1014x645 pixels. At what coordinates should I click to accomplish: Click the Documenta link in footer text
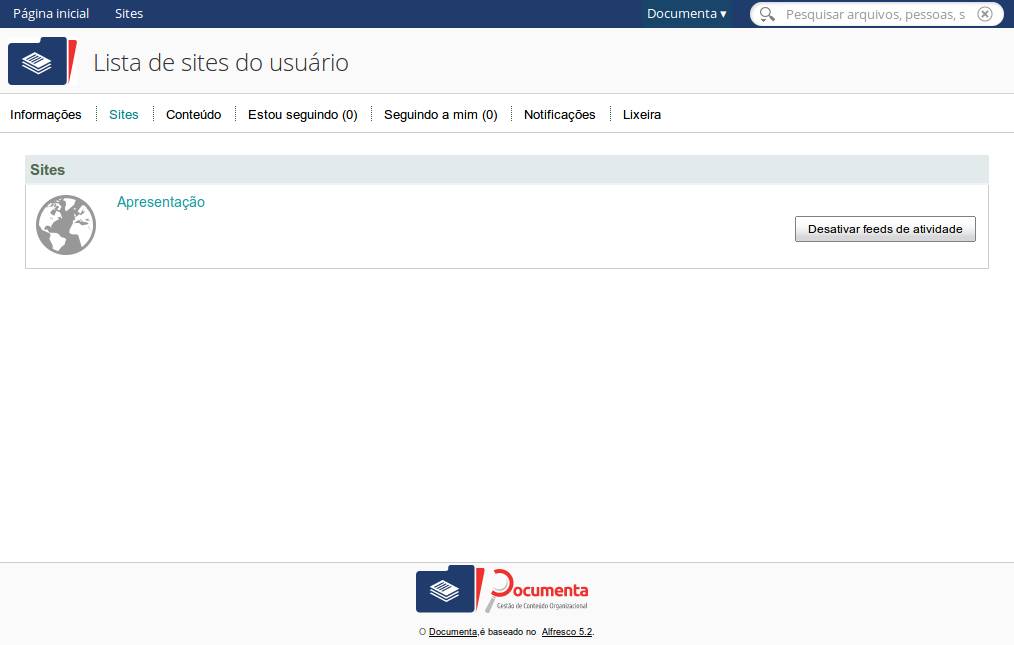[x=452, y=632]
